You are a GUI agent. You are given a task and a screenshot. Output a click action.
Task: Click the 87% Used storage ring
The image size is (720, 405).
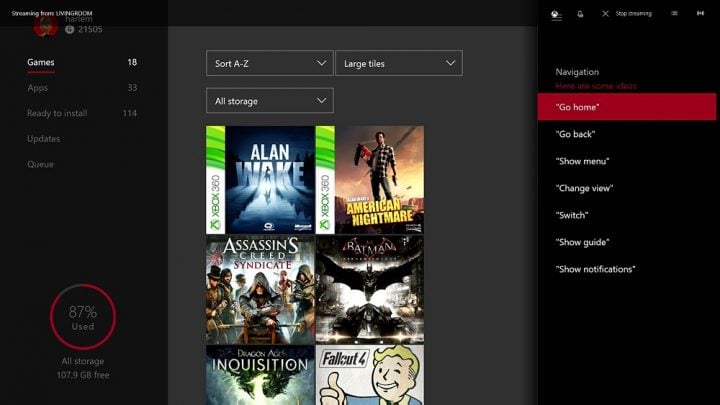83,317
